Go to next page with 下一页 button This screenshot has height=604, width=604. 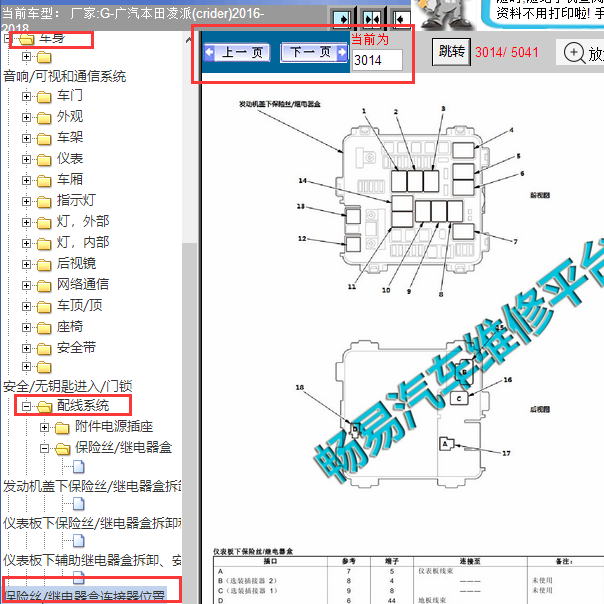[x=314, y=52]
